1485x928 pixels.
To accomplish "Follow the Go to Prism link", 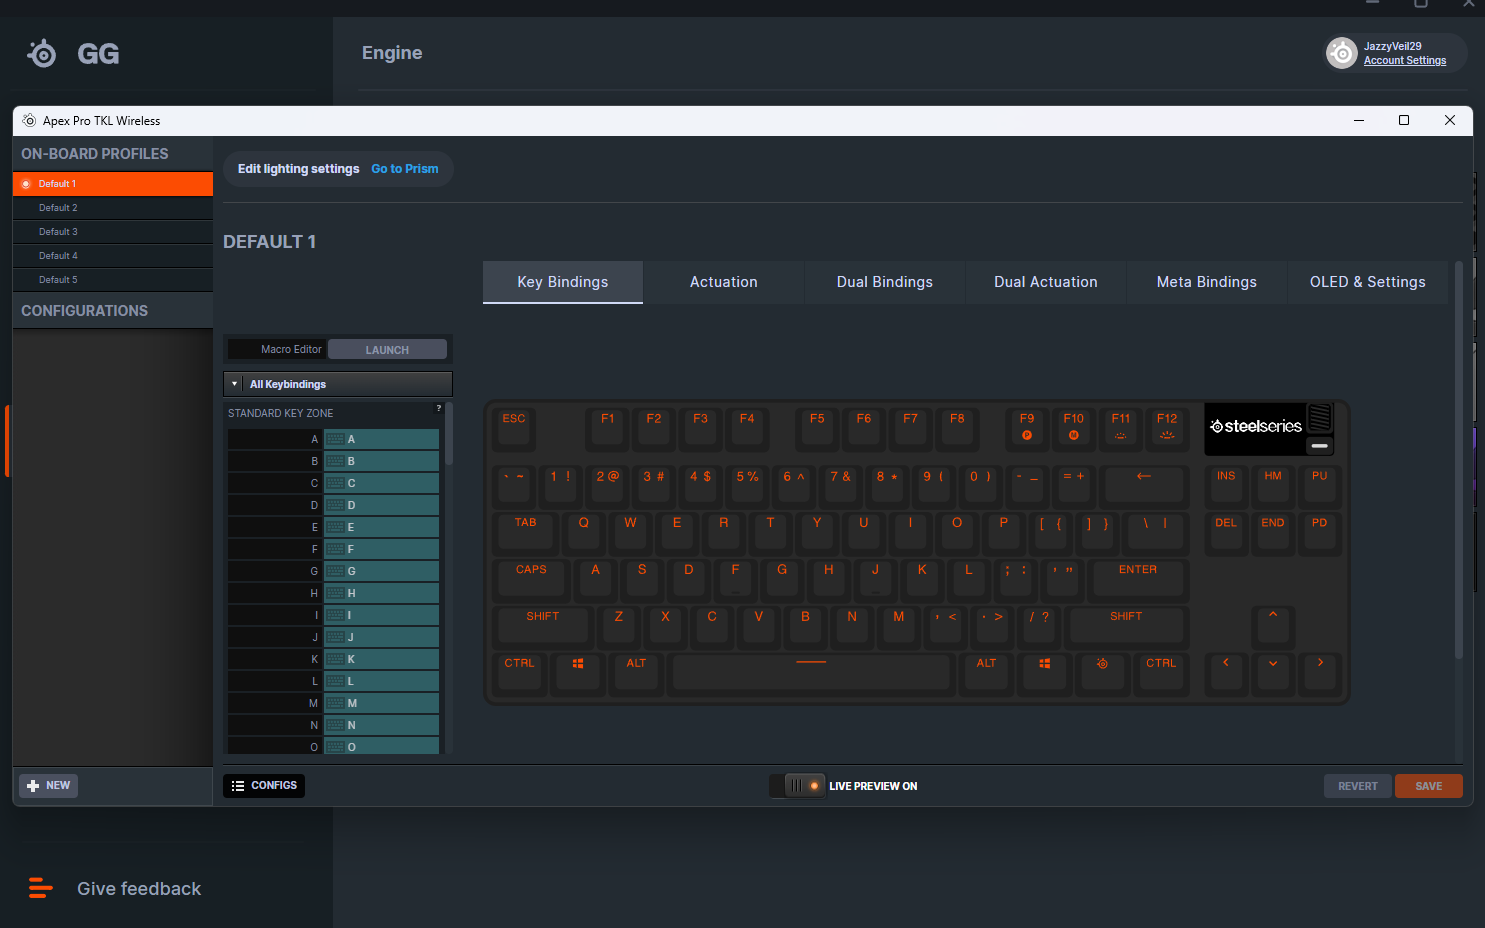I will (405, 169).
